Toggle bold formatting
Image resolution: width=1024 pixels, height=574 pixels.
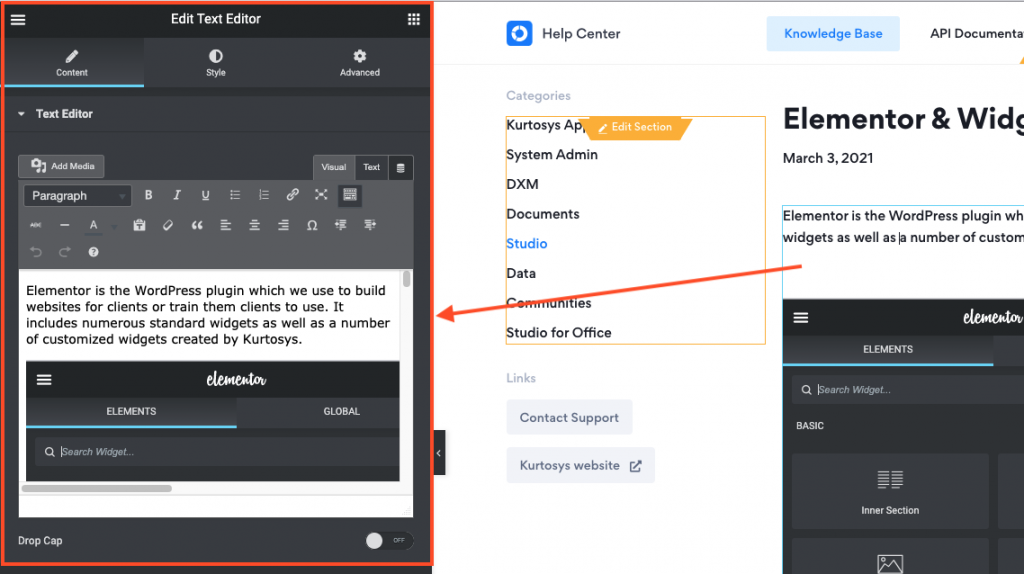[148, 195]
